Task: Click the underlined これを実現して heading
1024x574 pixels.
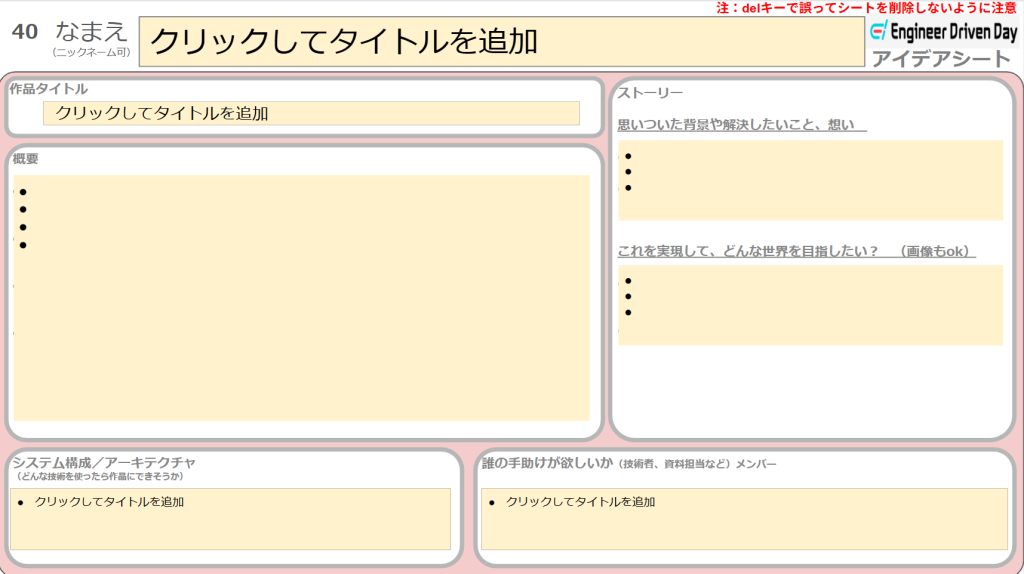Action: coord(796,251)
